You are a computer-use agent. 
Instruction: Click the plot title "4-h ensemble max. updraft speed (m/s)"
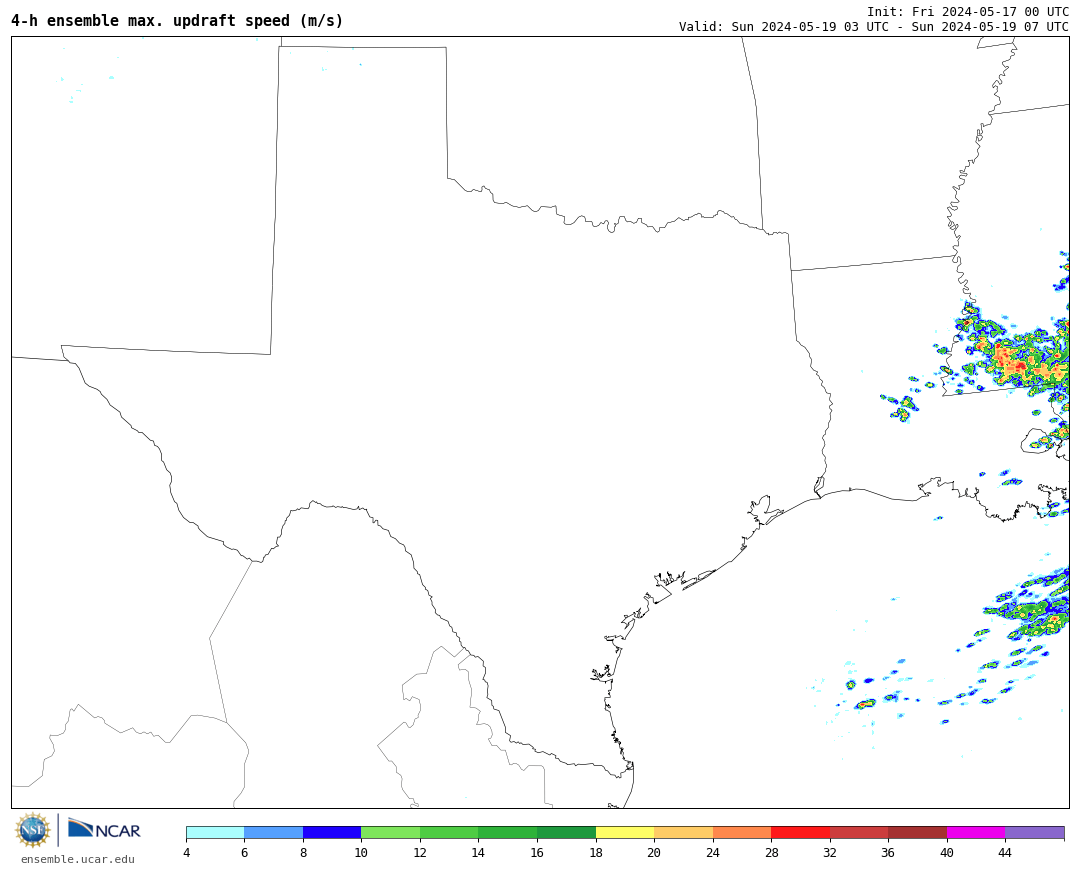coord(177,21)
